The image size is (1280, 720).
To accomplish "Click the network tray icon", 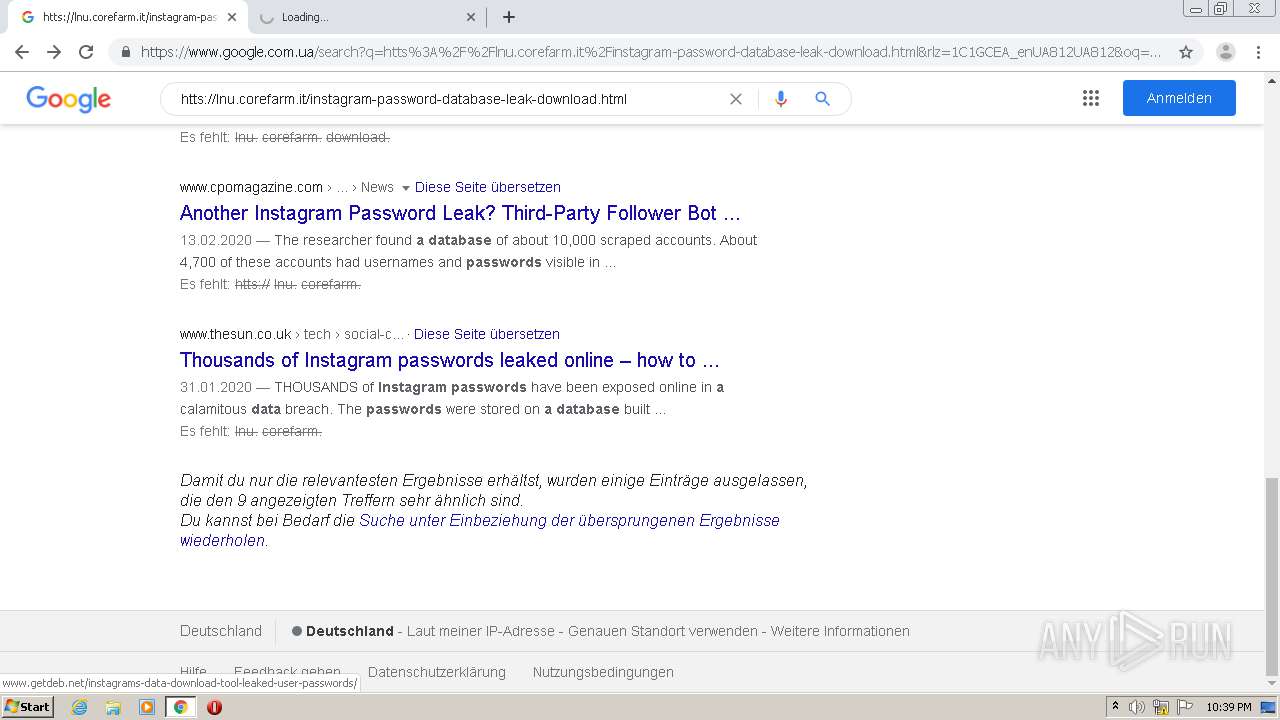I will click(1161, 707).
